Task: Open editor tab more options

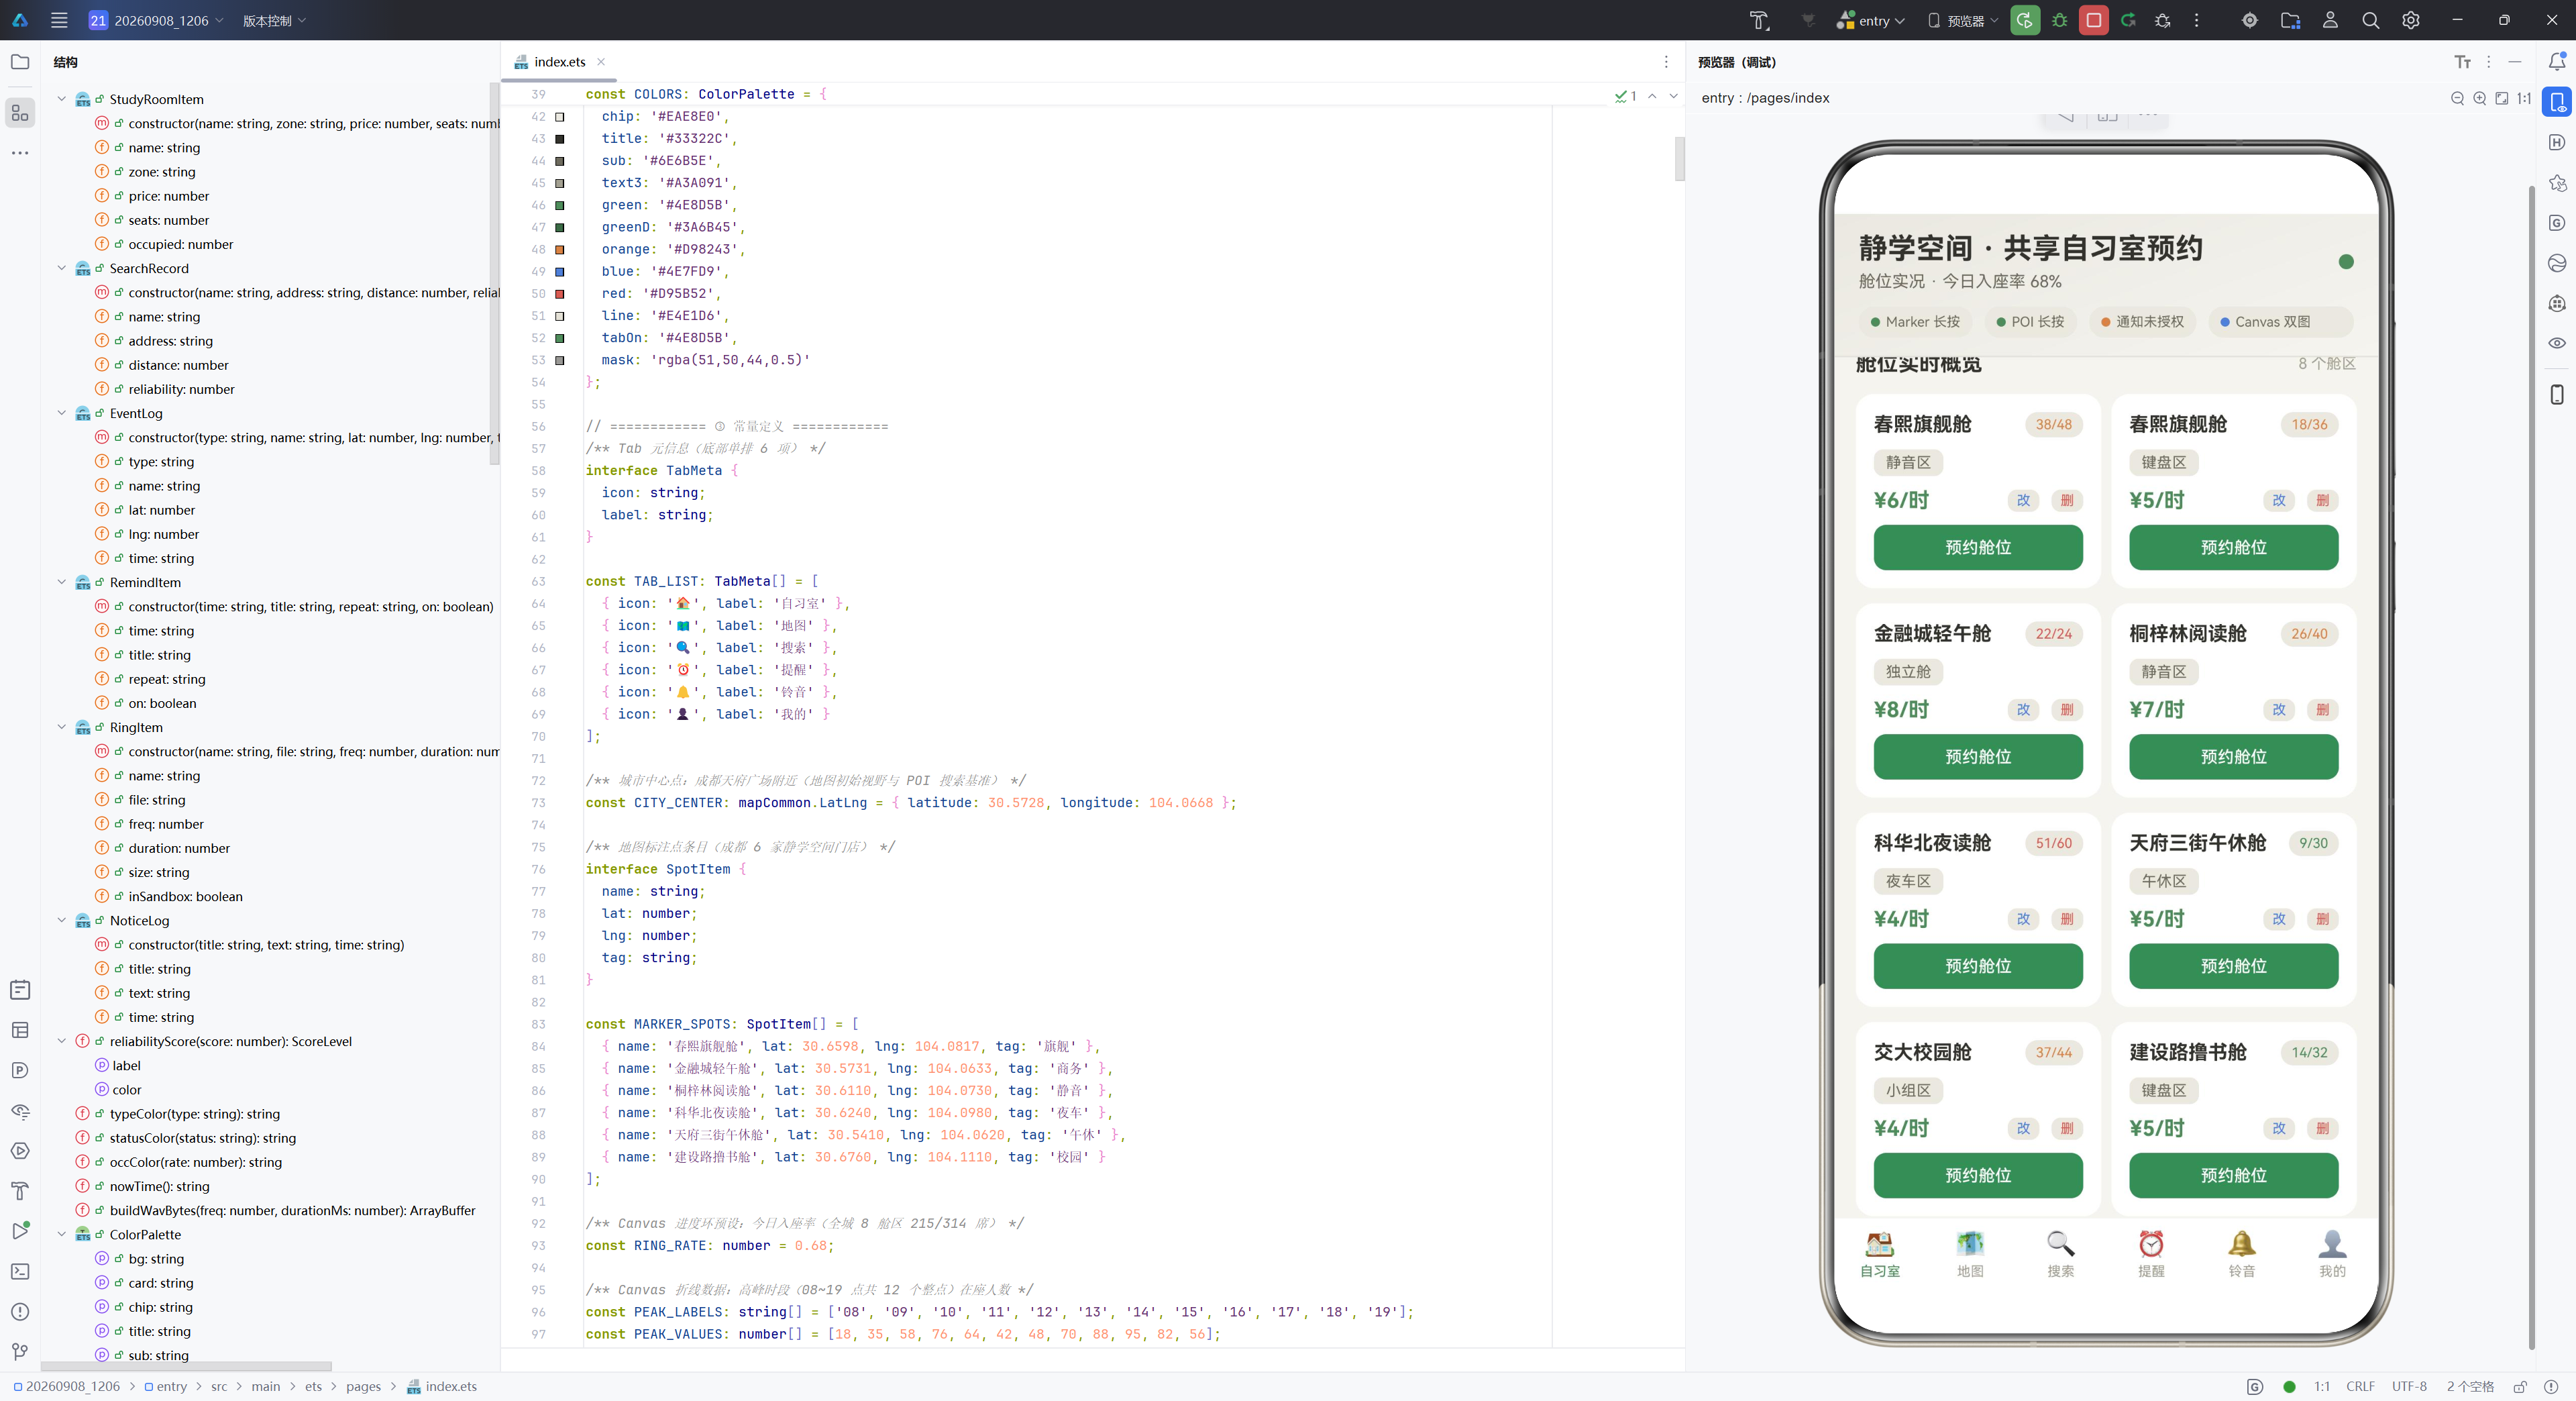Action: pyautogui.click(x=1666, y=62)
